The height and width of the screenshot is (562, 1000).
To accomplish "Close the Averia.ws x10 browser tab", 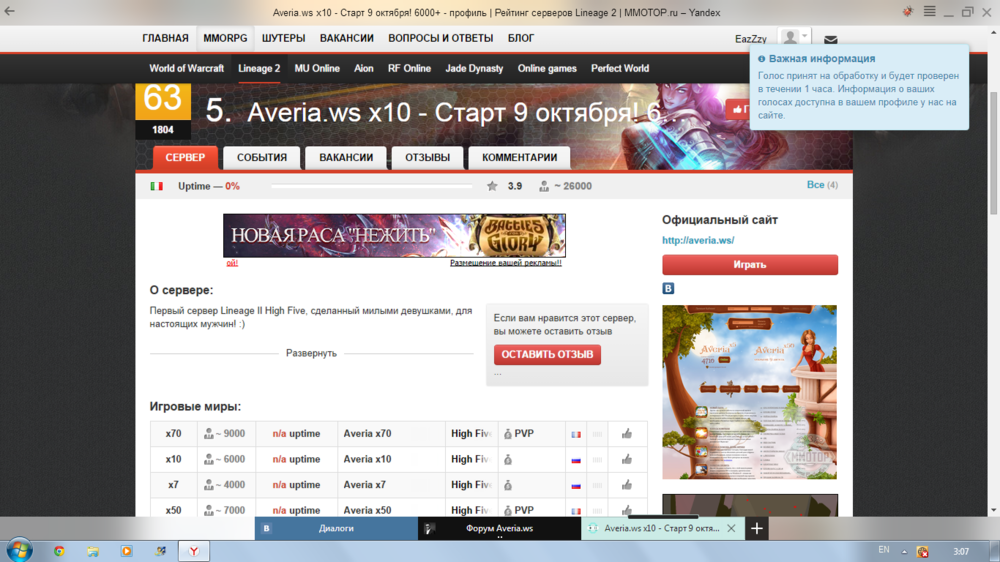I will (x=731, y=528).
